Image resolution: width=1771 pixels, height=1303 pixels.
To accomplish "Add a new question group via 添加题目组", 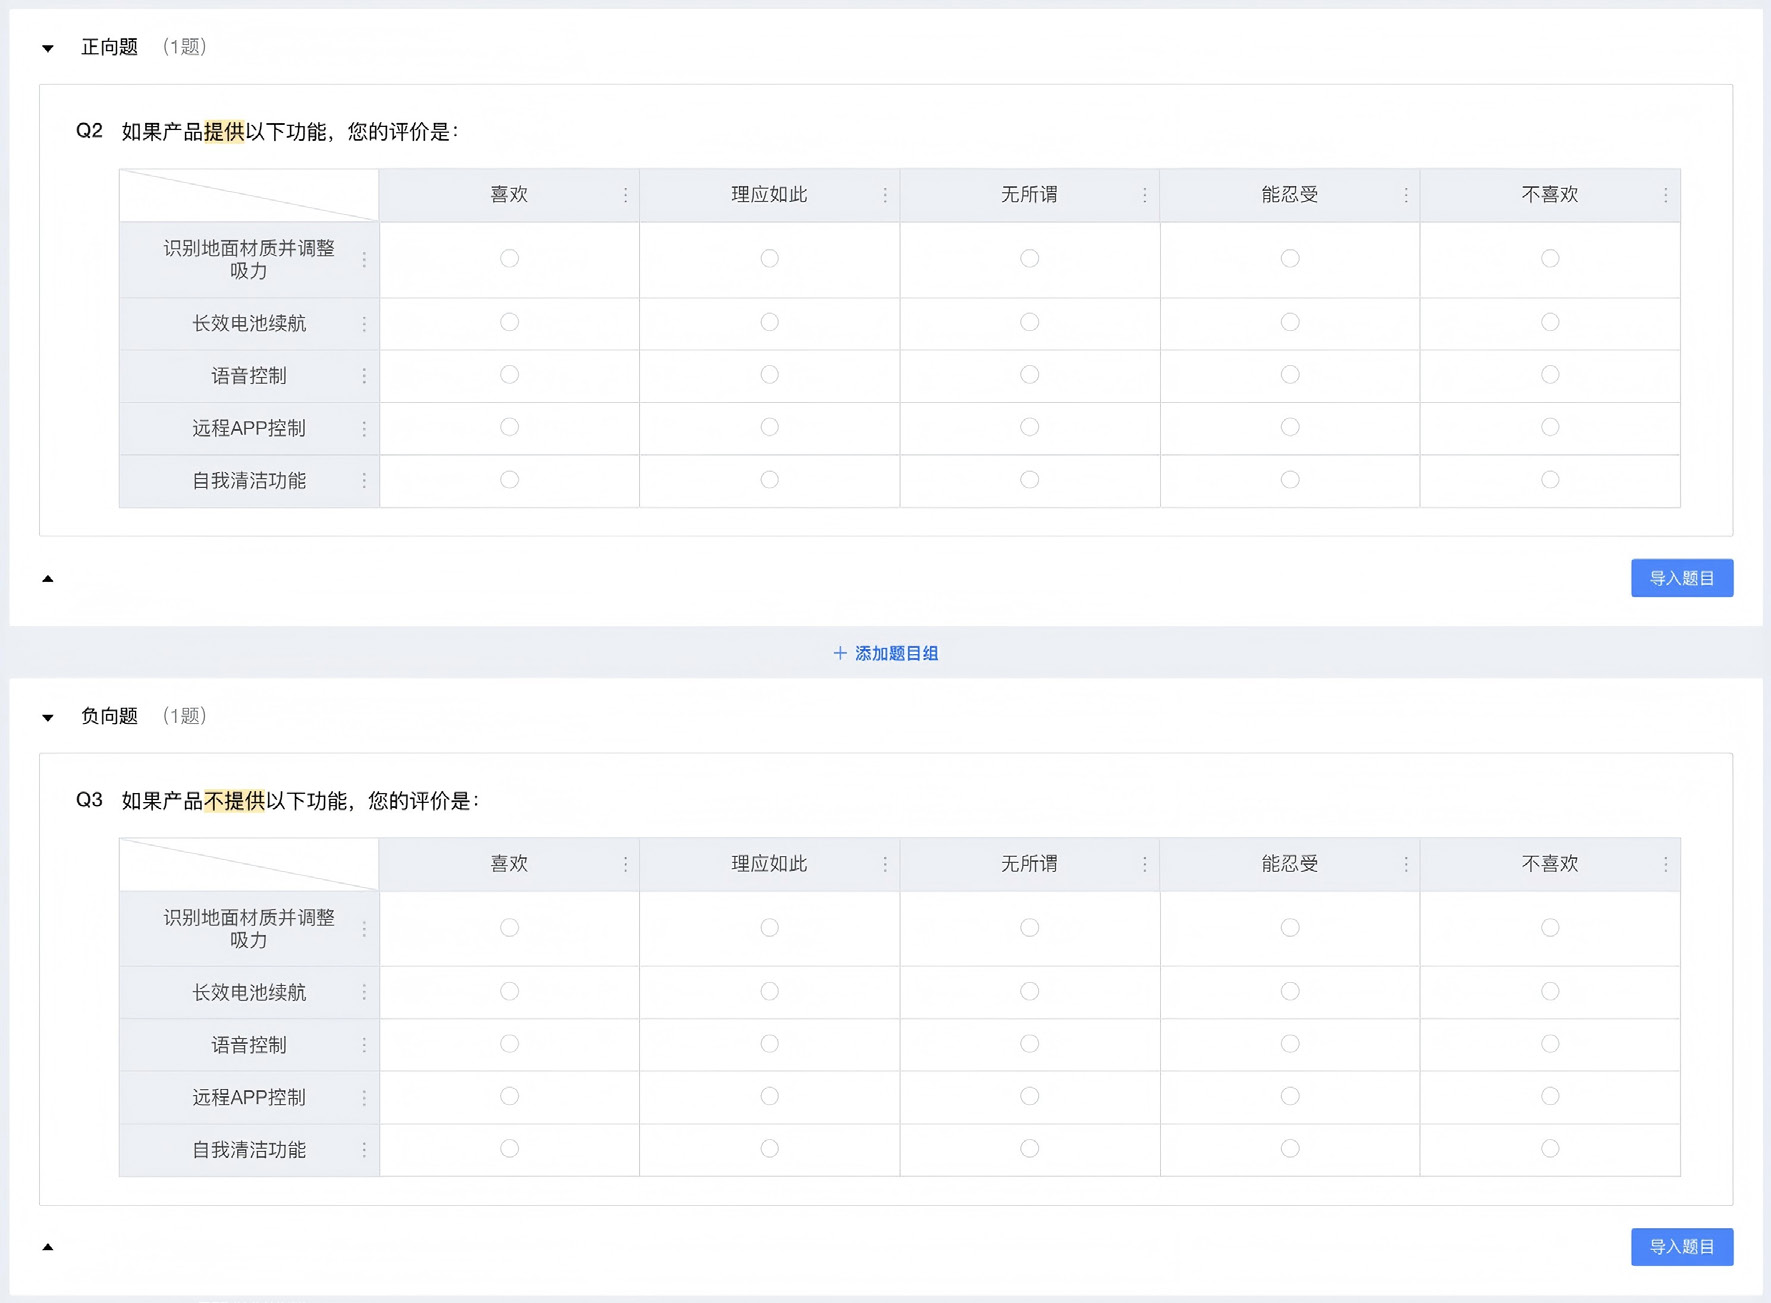I will point(886,653).
